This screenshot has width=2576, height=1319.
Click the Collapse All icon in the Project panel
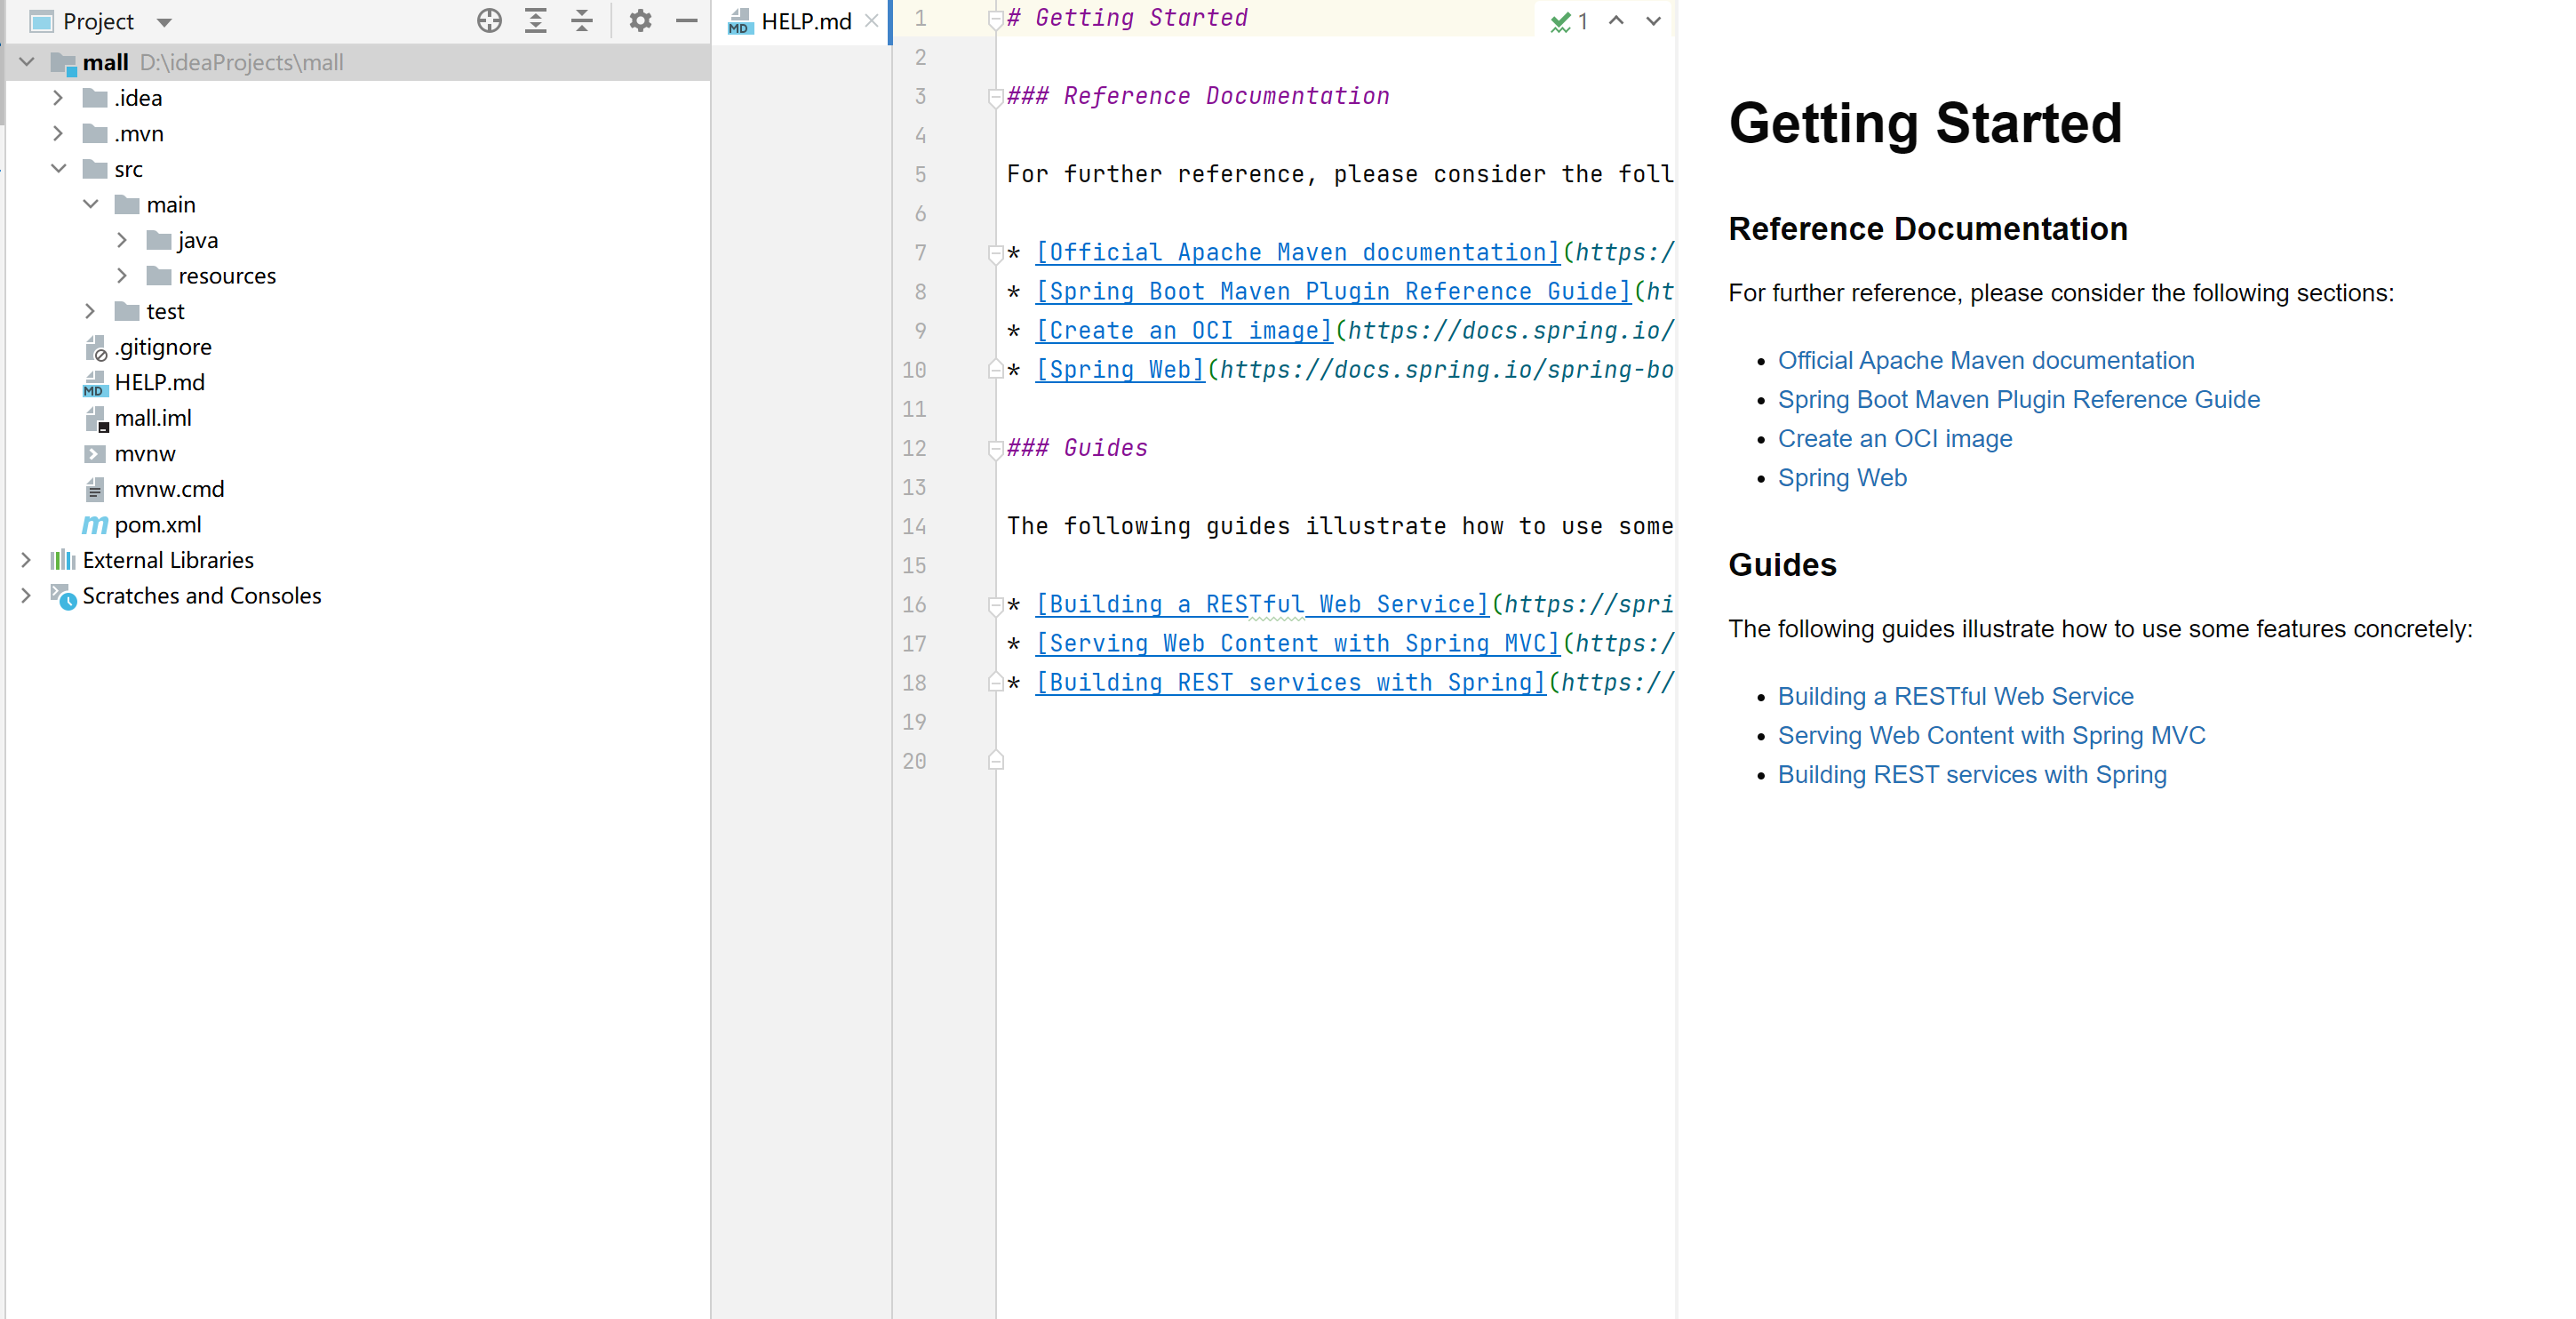[x=582, y=21]
